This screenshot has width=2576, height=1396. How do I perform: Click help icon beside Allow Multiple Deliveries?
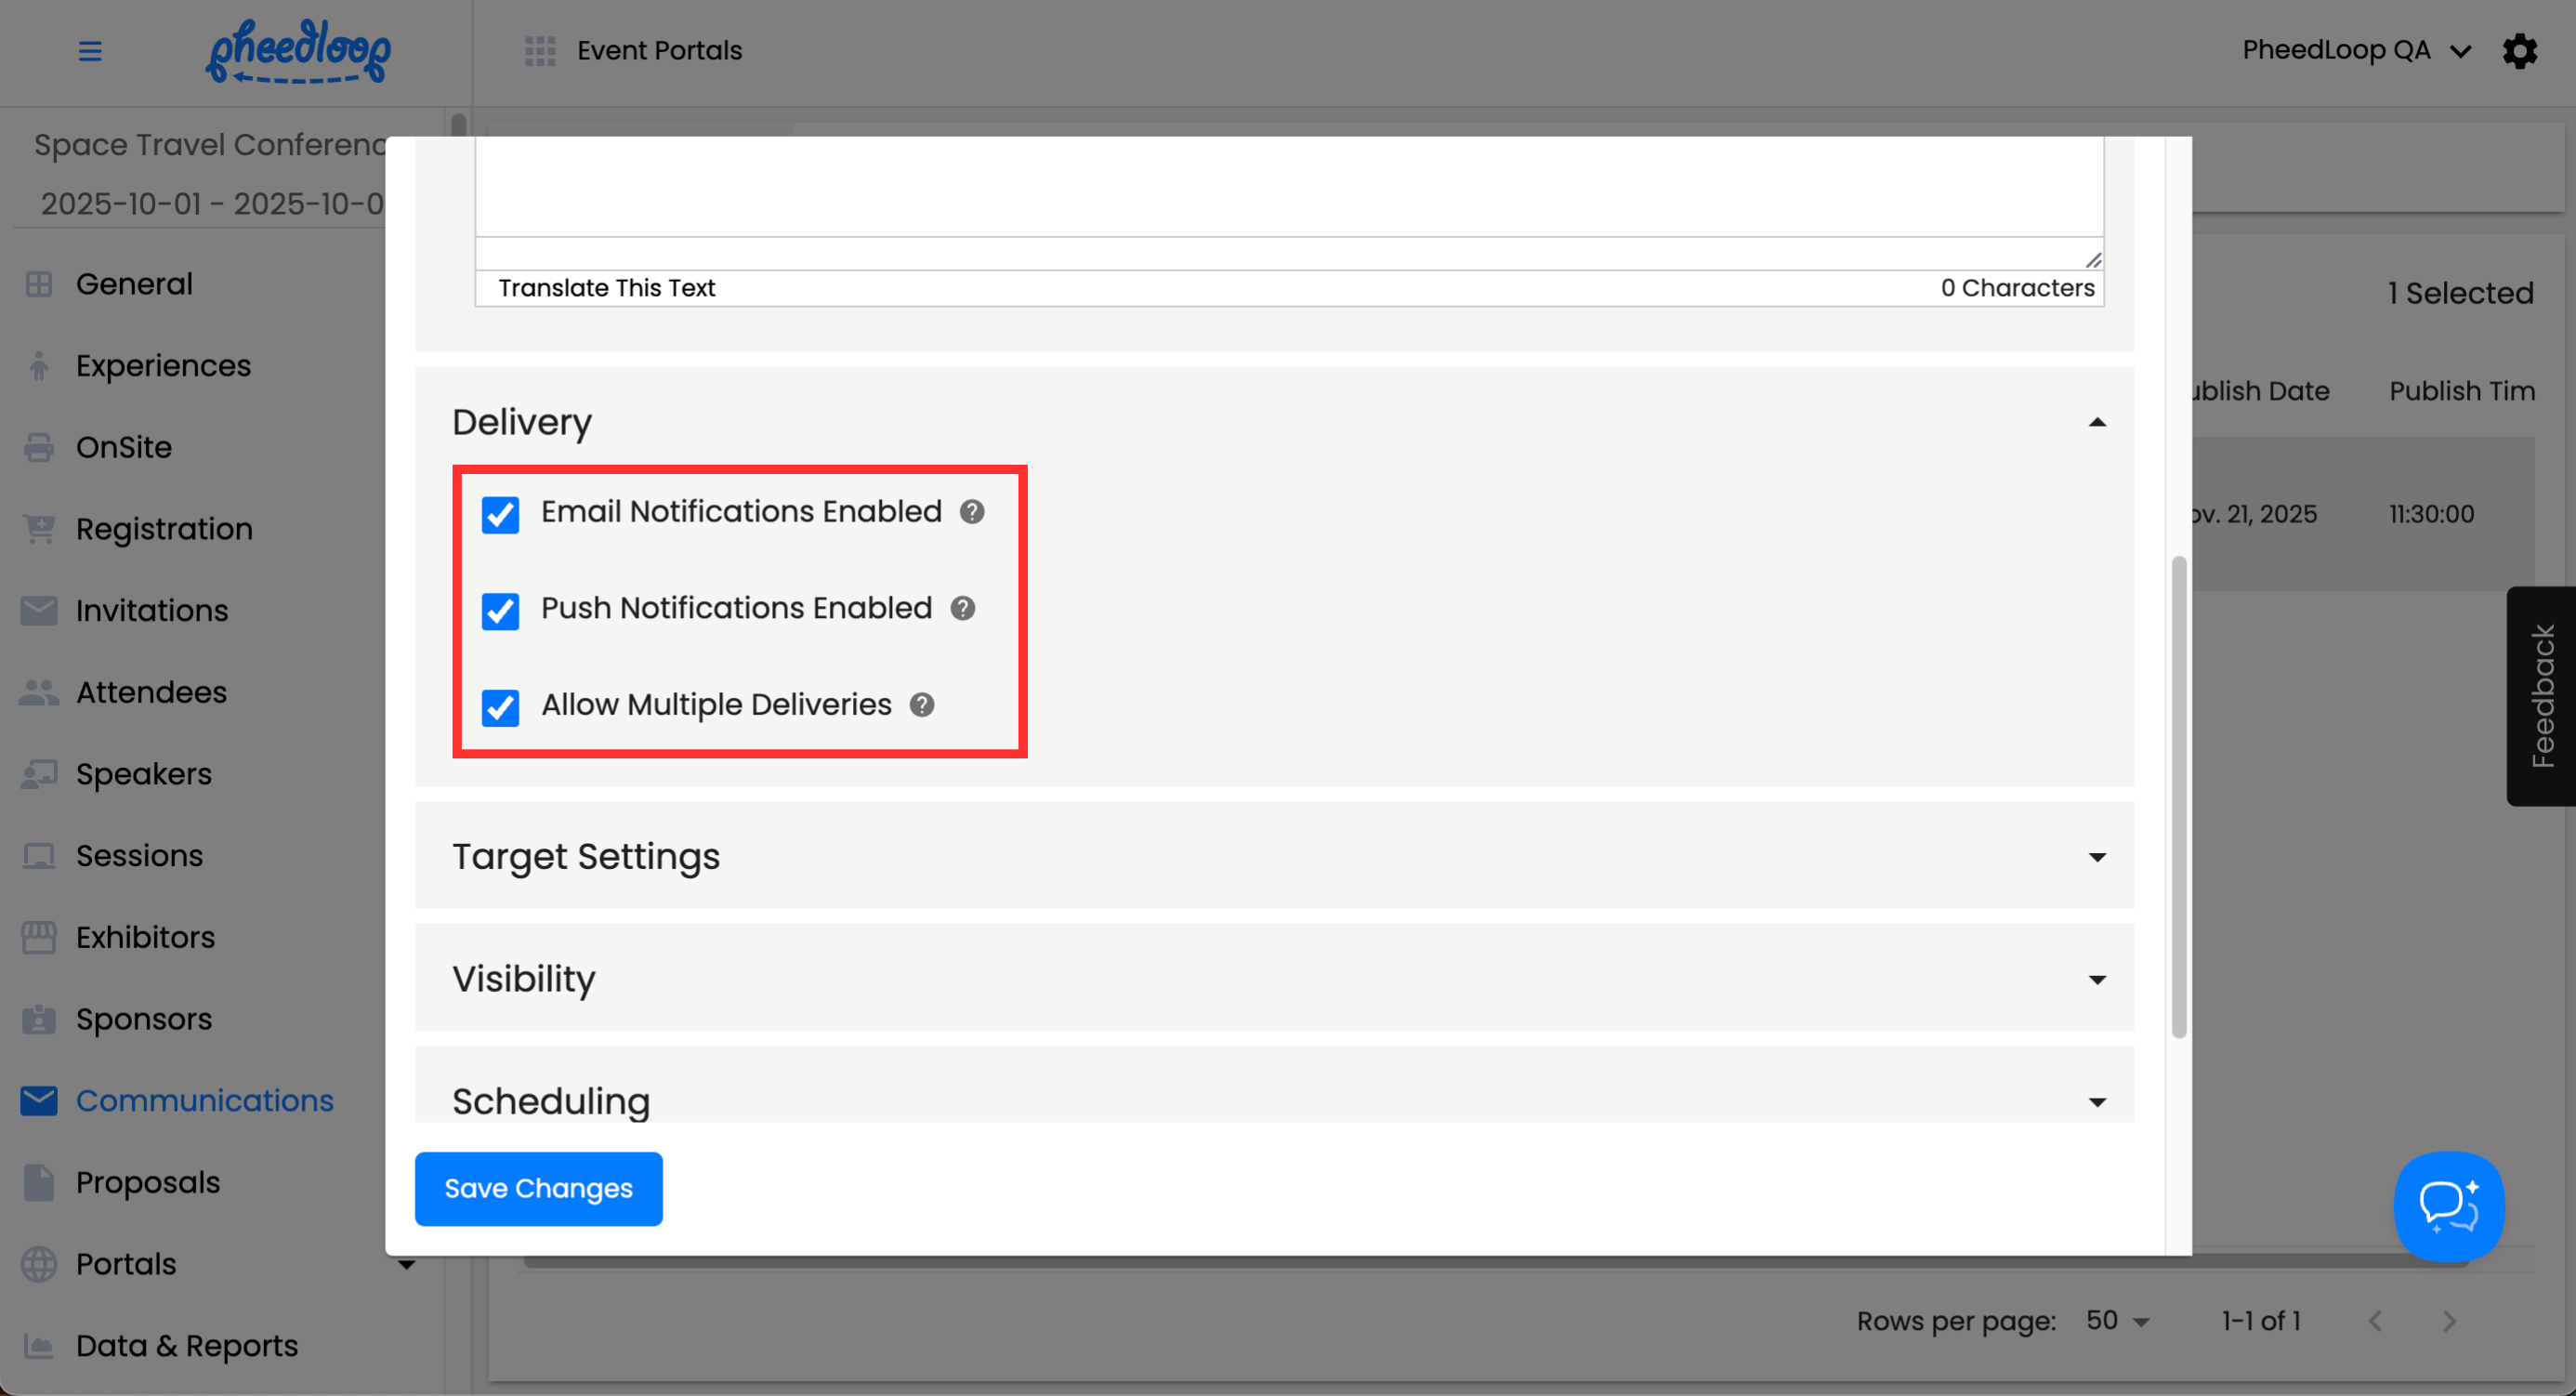[922, 705]
